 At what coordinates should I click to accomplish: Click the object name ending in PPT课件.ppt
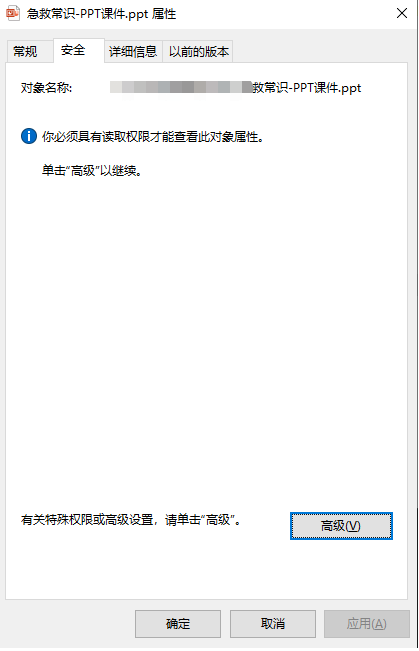pyautogui.click(x=235, y=88)
